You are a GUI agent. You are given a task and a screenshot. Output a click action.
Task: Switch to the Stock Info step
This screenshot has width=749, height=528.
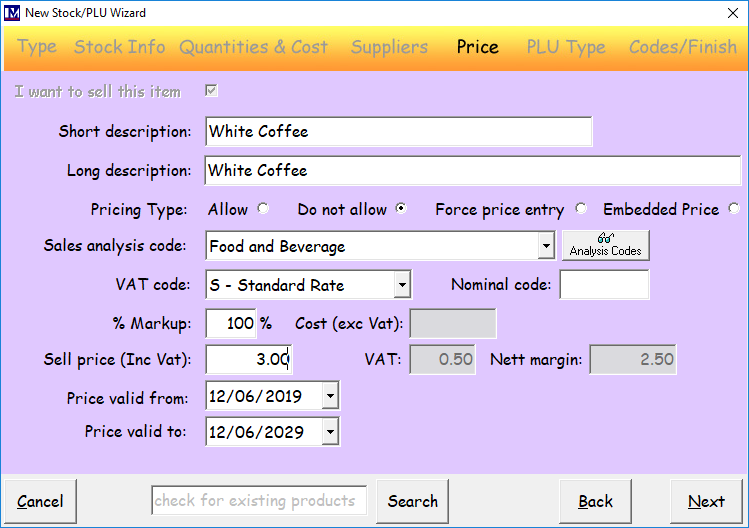point(119,47)
